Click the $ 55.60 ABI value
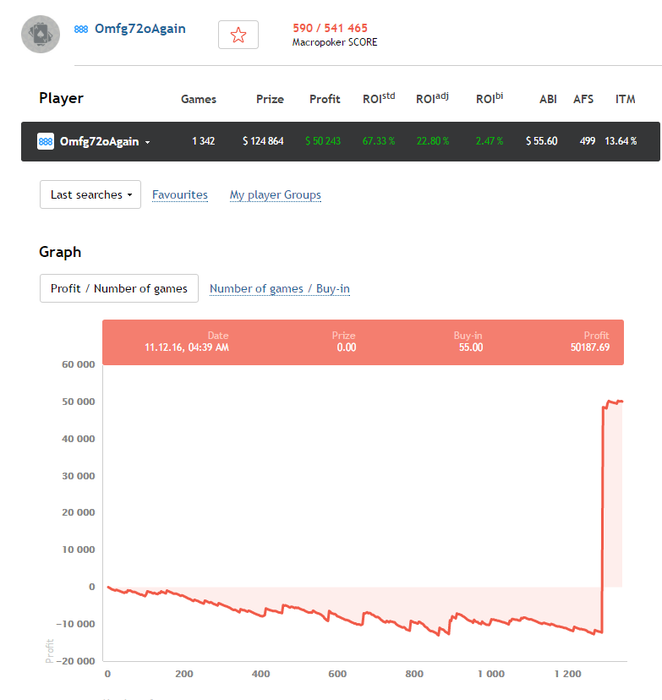662x700 pixels. click(541, 141)
